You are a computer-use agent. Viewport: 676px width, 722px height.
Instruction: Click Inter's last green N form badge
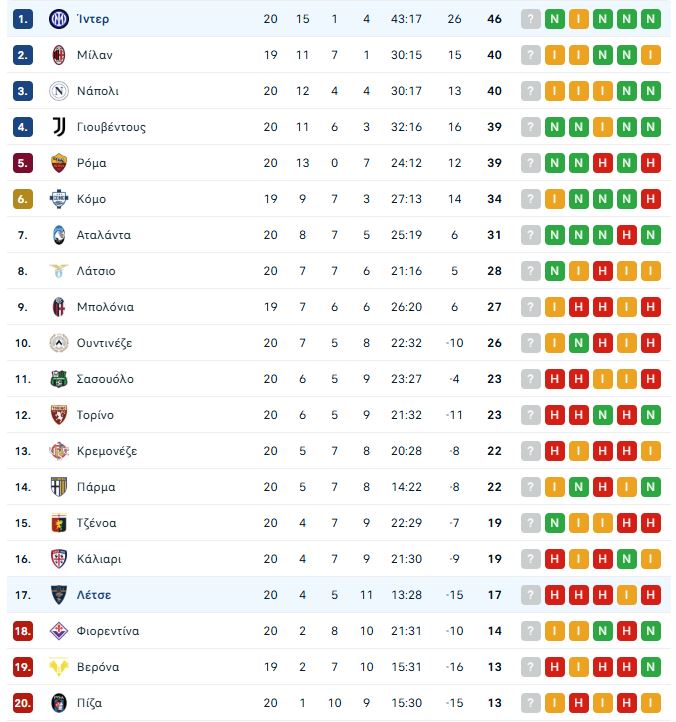[651, 19]
